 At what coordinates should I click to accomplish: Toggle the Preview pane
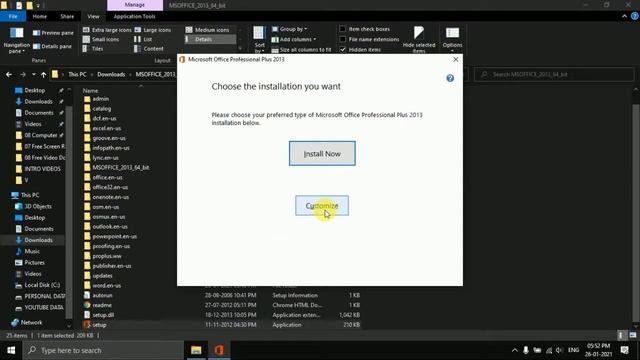pos(53,33)
